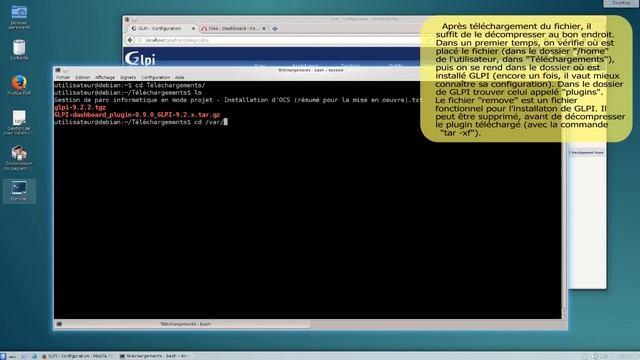
Task: Close the GLPI - Configuration tab
Action: pos(193,29)
